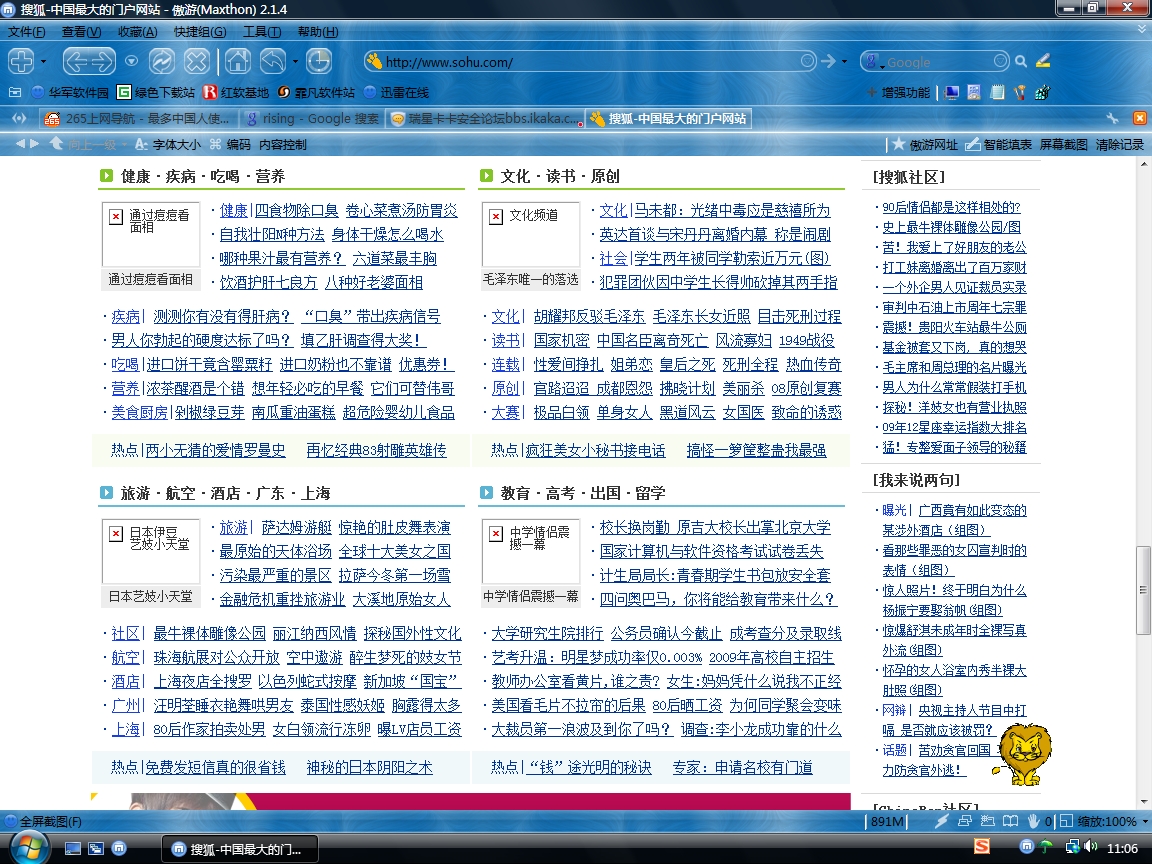Switch to the 265上网导航 tab
The width and height of the screenshot is (1152, 864).
click(x=137, y=118)
